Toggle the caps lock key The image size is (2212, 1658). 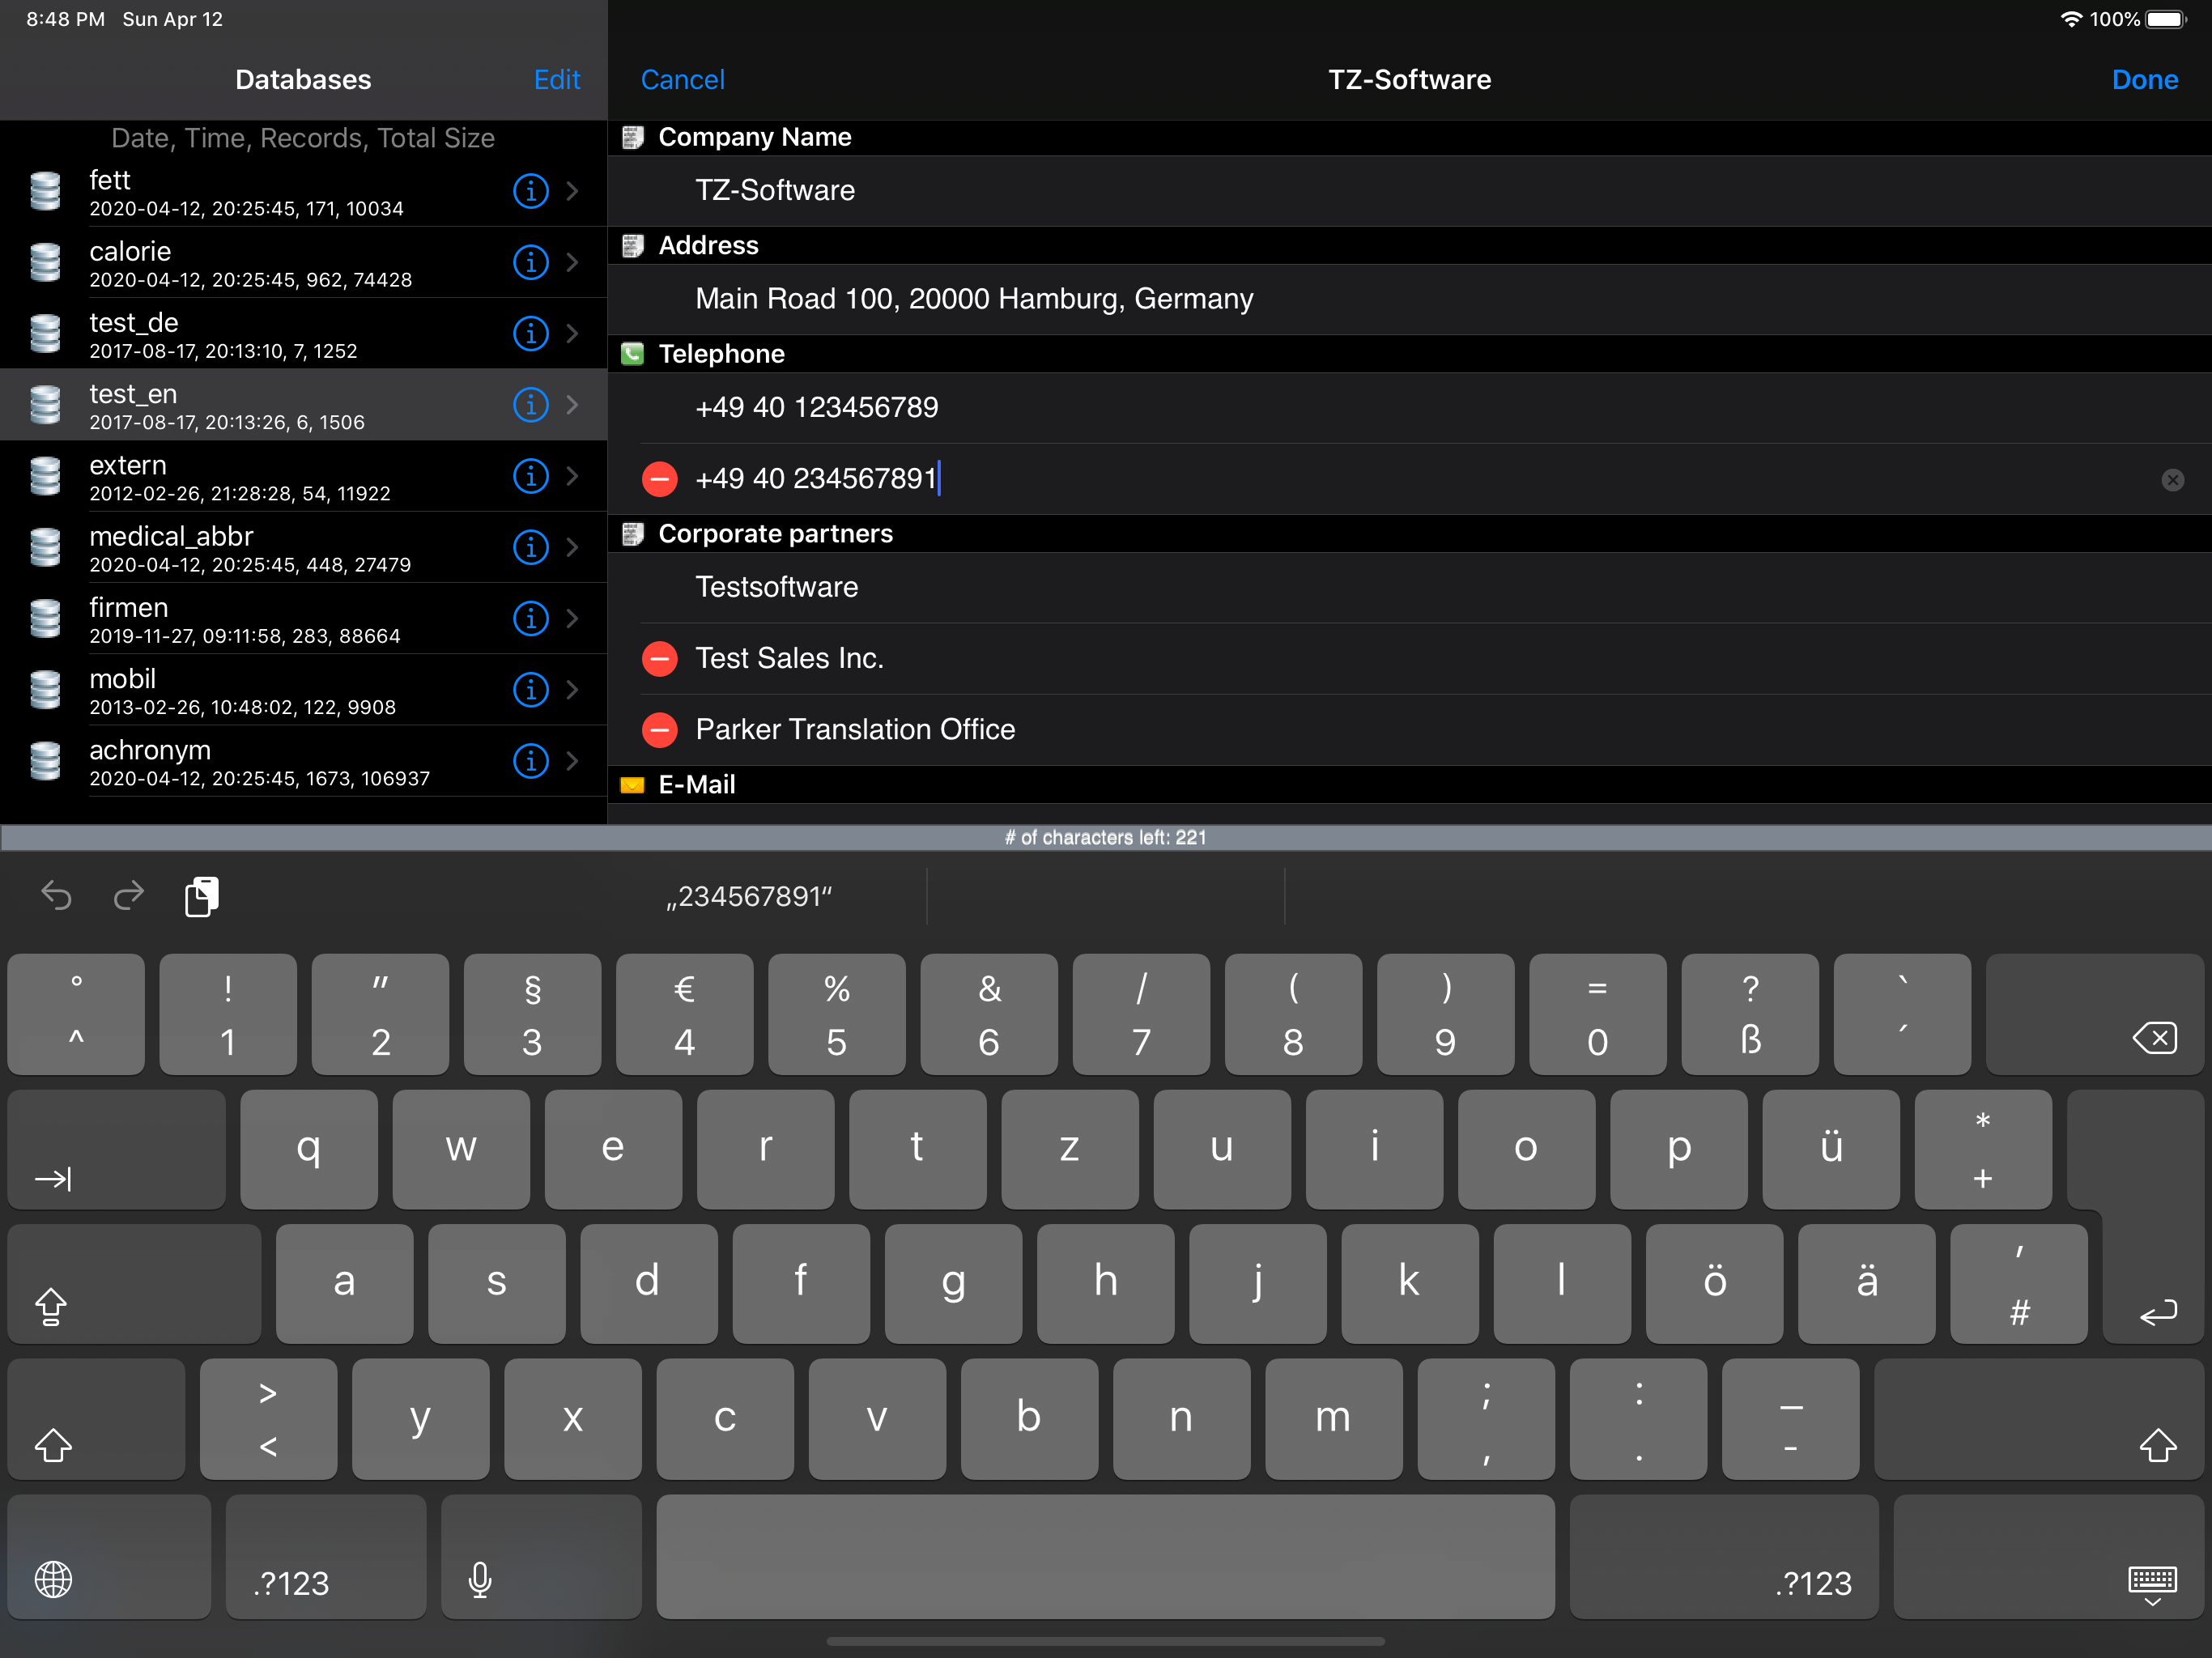click(x=134, y=1283)
